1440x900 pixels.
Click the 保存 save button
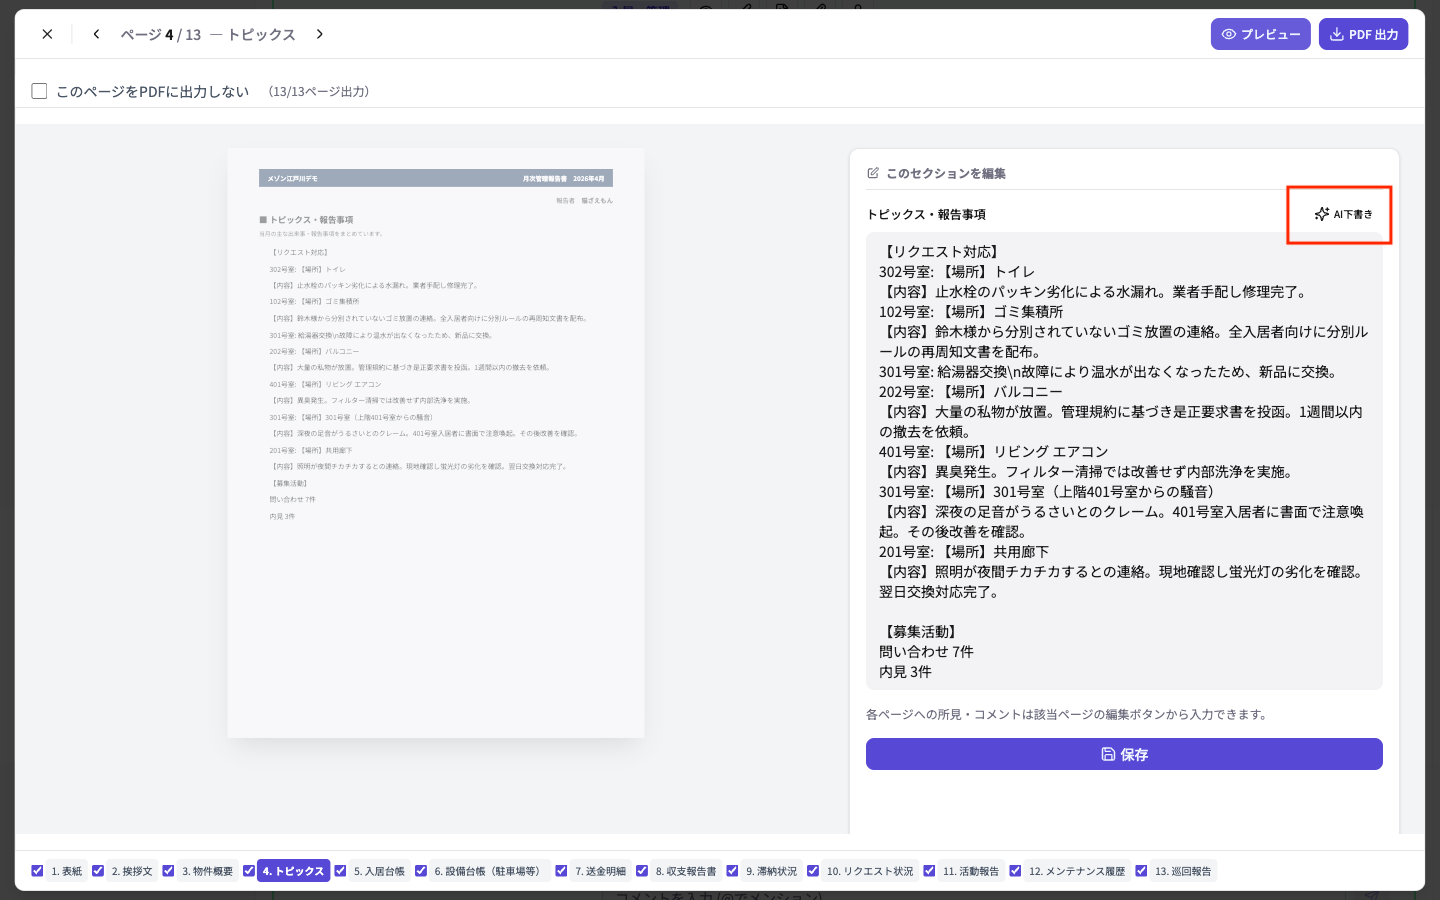coord(1124,754)
